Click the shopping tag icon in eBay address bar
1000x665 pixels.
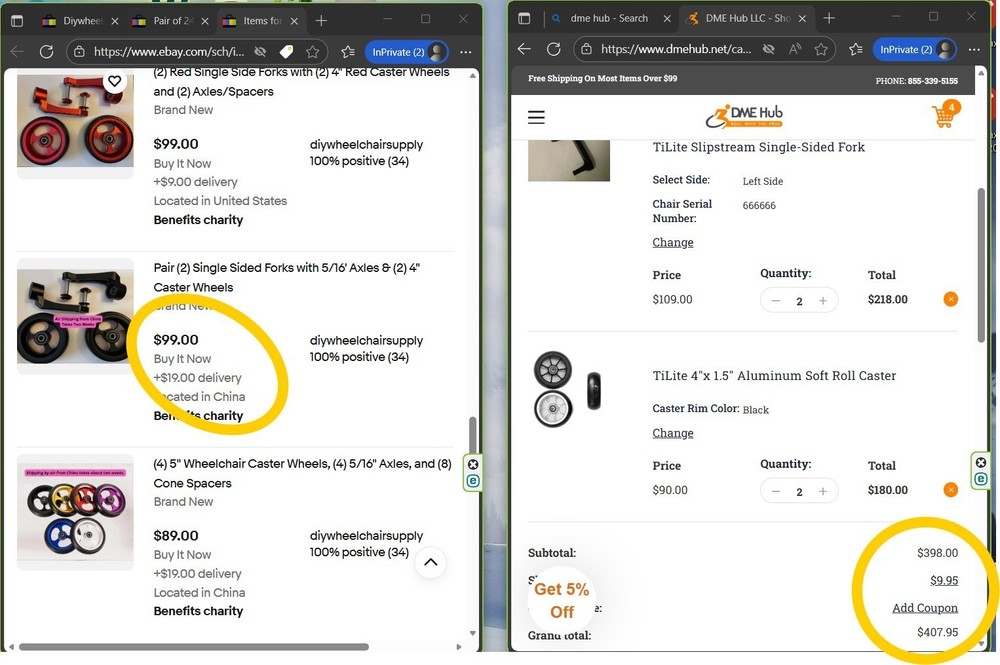[x=287, y=52]
